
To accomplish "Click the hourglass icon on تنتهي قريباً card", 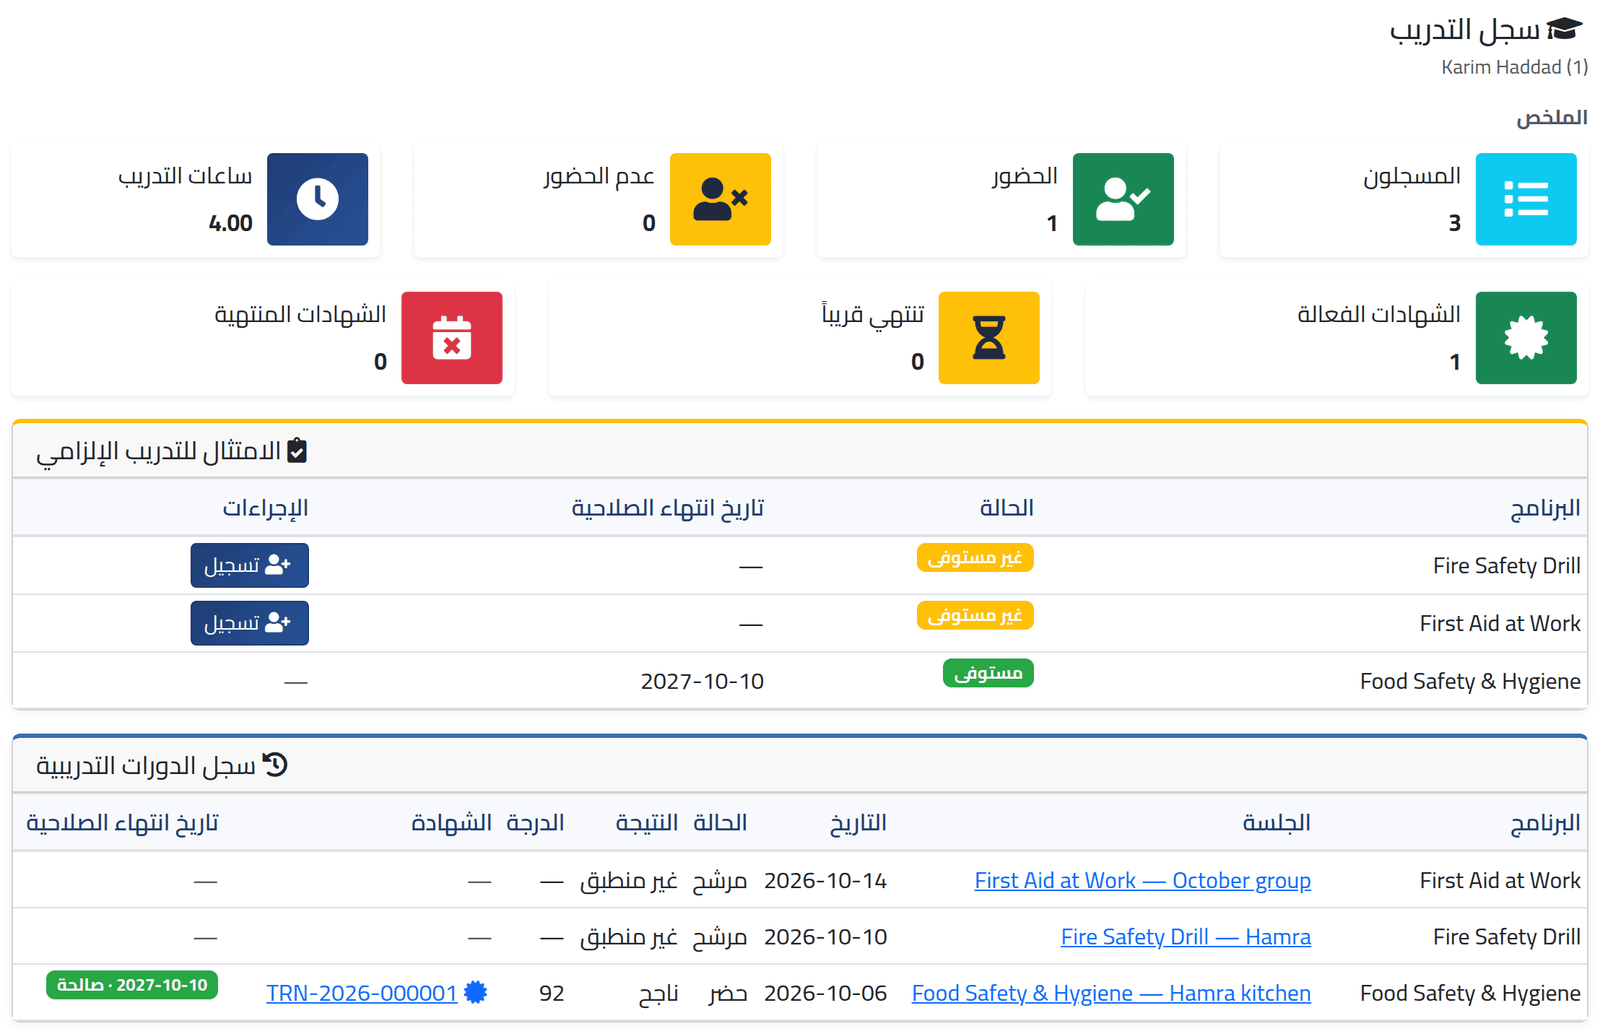I will (x=989, y=338).
